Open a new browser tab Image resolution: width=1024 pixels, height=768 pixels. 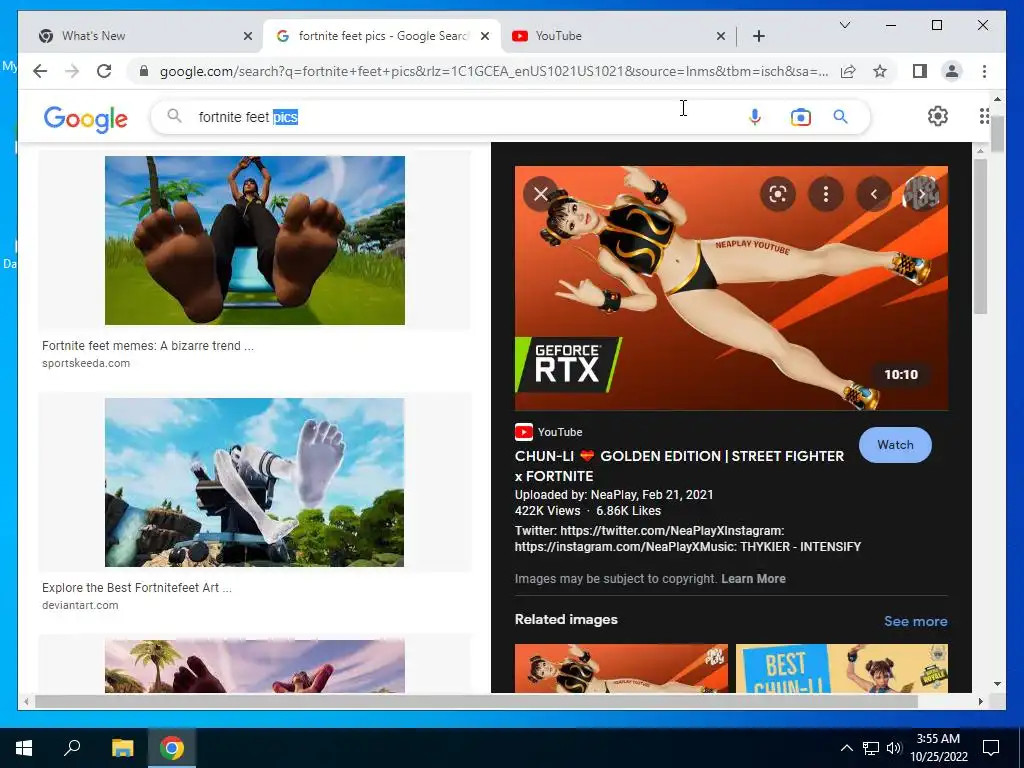(x=759, y=36)
